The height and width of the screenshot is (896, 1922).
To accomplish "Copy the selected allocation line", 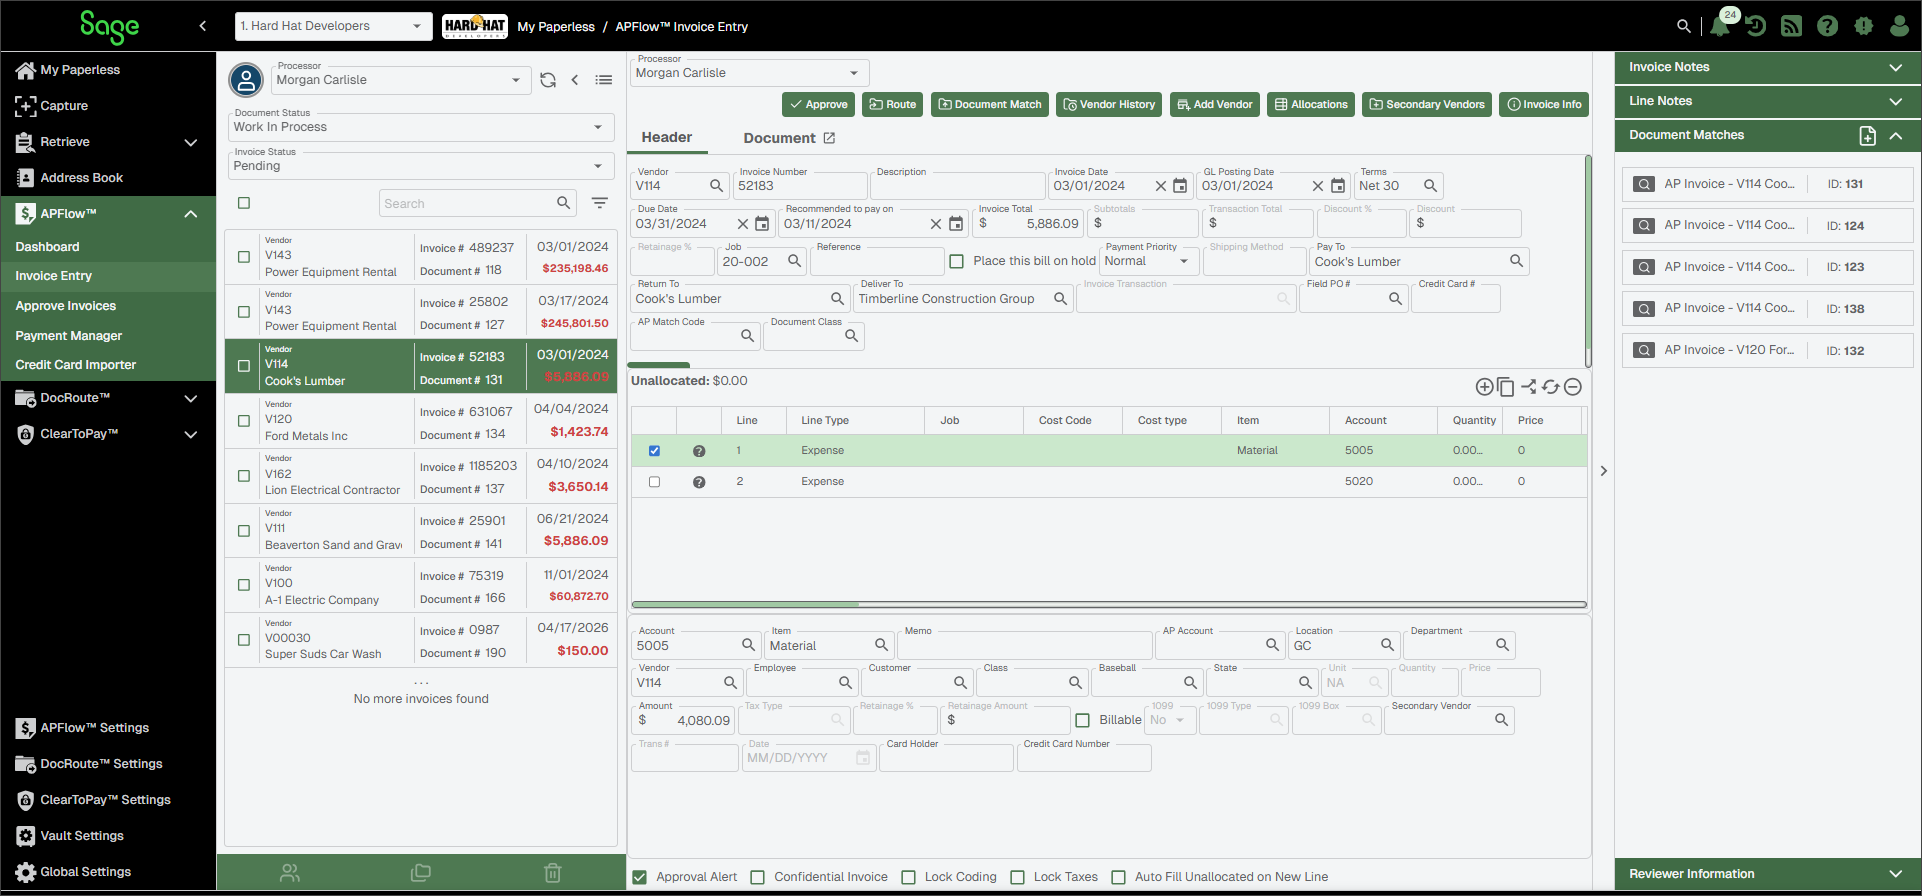I will pyautogui.click(x=1506, y=387).
